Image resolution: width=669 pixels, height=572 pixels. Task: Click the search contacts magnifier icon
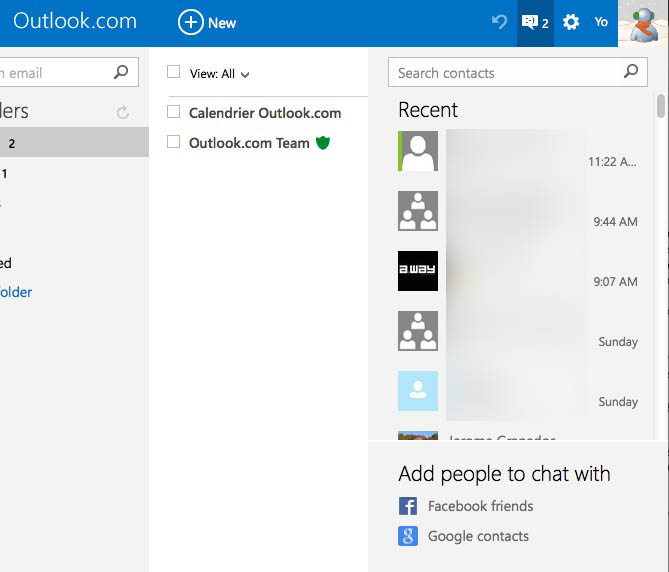(630, 72)
